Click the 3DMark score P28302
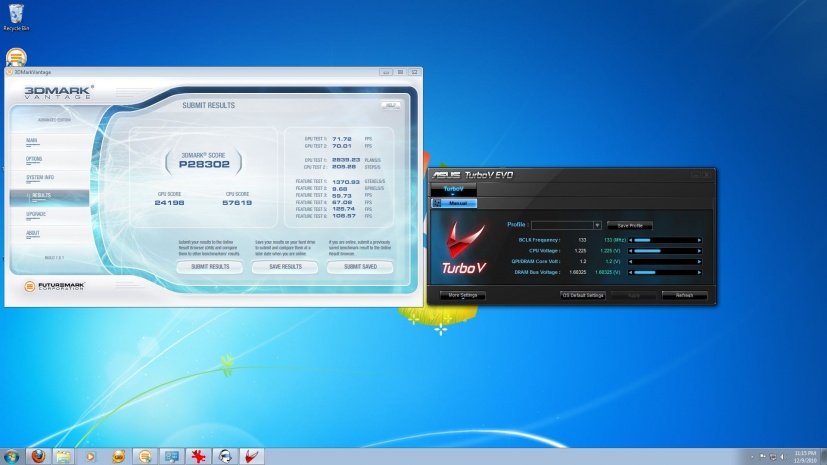Image resolution: width=827 pixels, height=465 pixels. (204, 164)
